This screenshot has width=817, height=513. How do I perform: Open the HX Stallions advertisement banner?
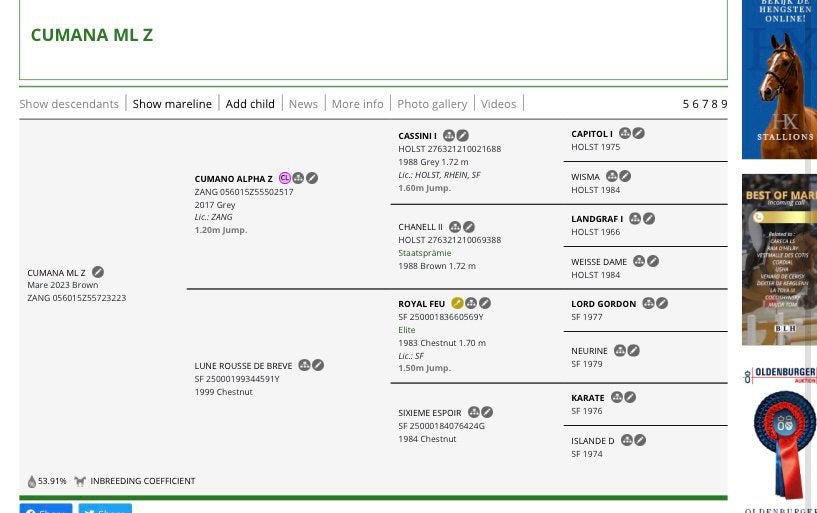tap(779, 79)
